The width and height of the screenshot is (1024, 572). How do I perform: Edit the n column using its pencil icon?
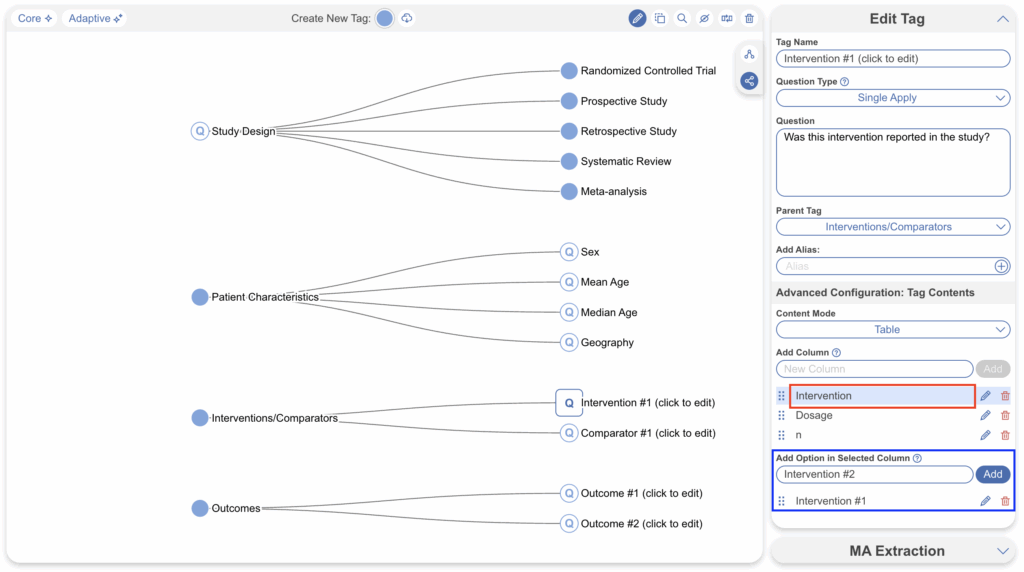(x=985, y=436)
